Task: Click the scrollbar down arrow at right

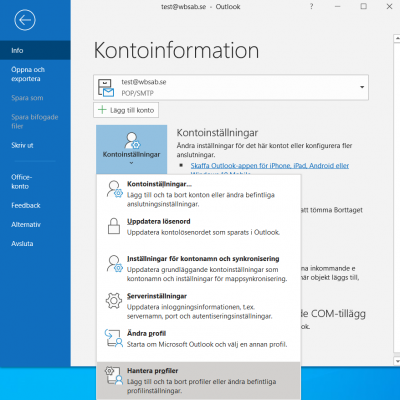Action: 397,361
